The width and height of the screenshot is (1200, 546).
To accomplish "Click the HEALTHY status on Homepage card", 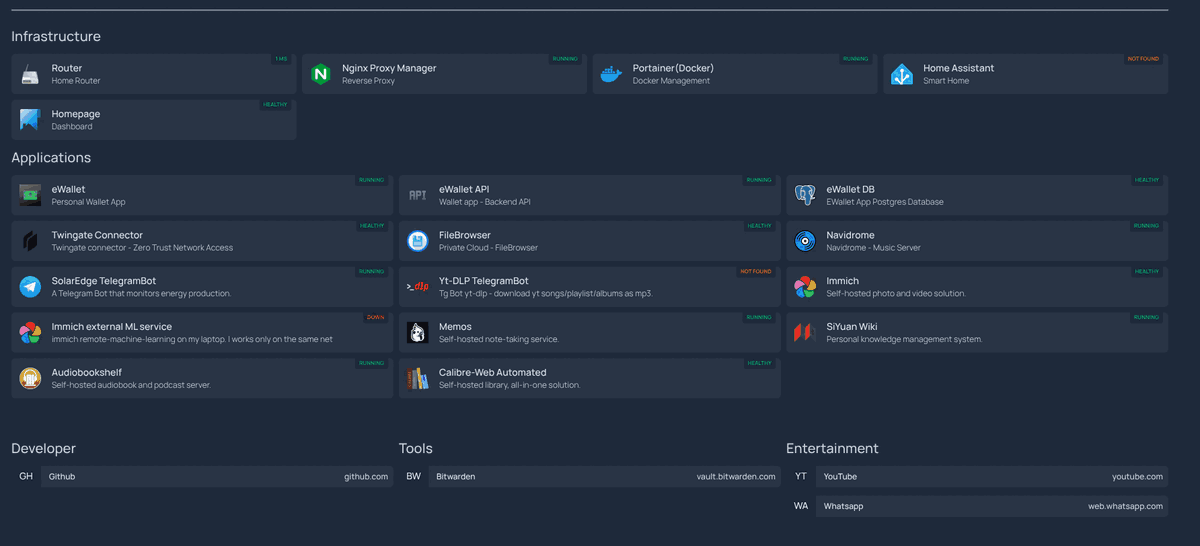I will 275,105.
